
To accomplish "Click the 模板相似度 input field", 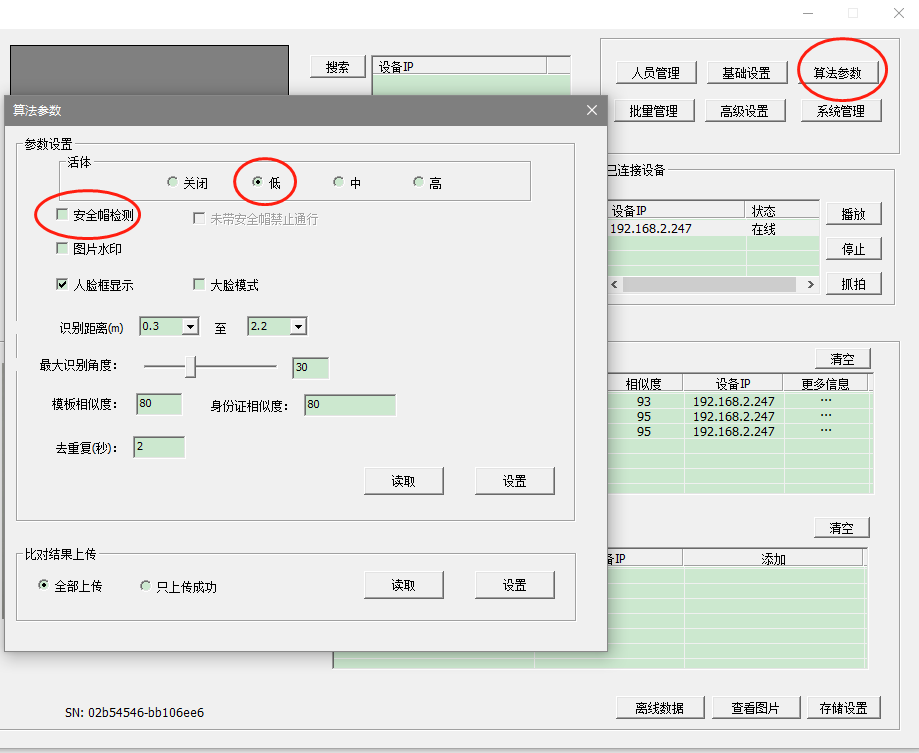I will point(159,404).
